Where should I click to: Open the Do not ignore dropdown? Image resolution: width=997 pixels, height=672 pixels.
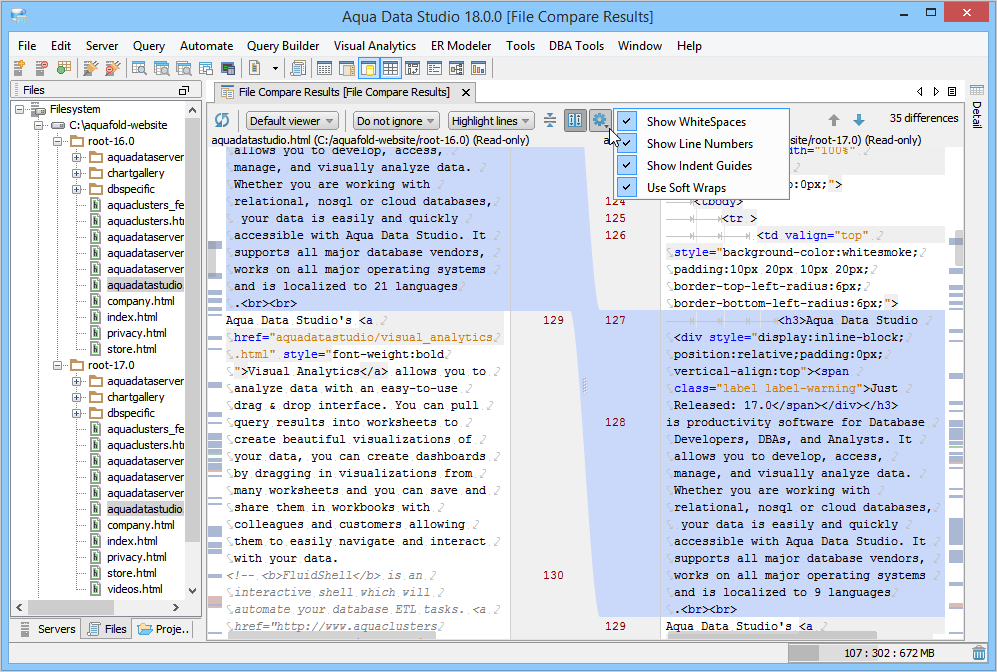pos(397,120)
